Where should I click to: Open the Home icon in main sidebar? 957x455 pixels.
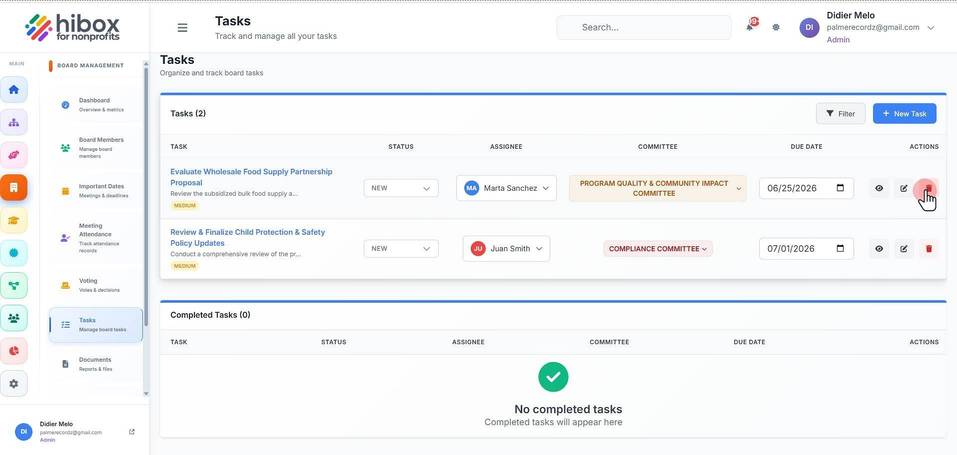pyautogui.click(x=13, y=90)
